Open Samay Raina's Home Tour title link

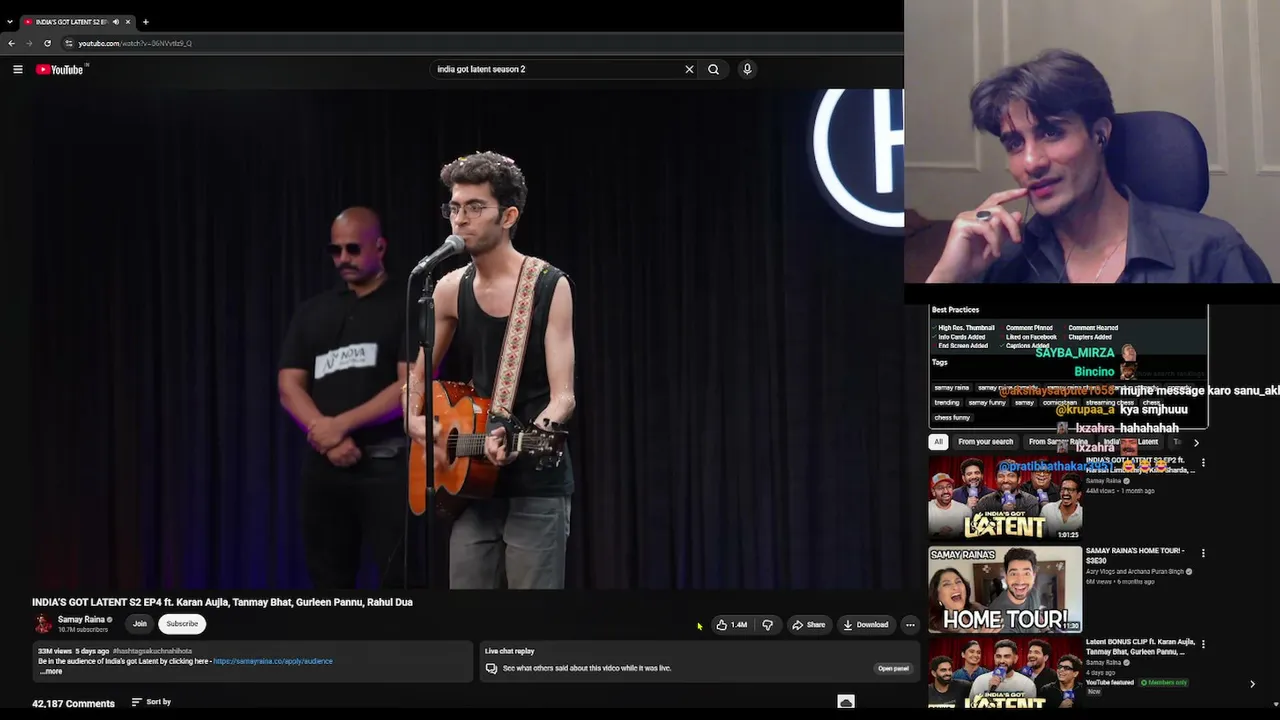point(1135,555)
